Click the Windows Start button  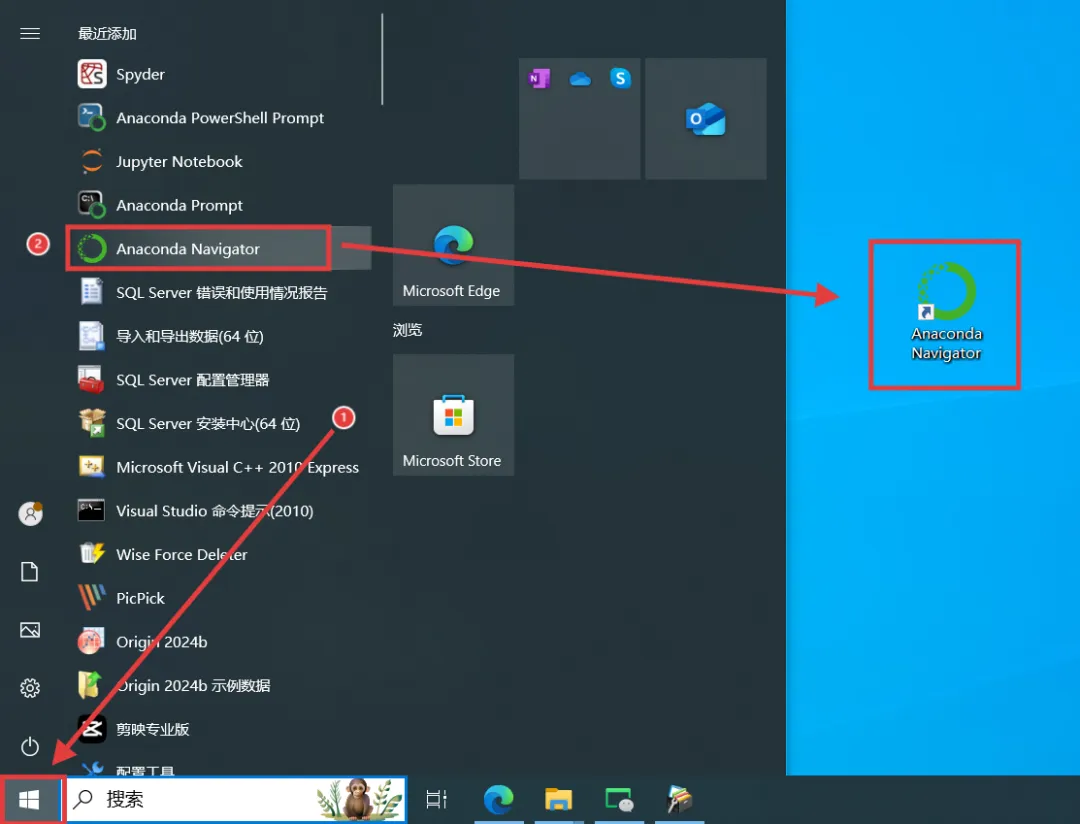tap(30, 799)
